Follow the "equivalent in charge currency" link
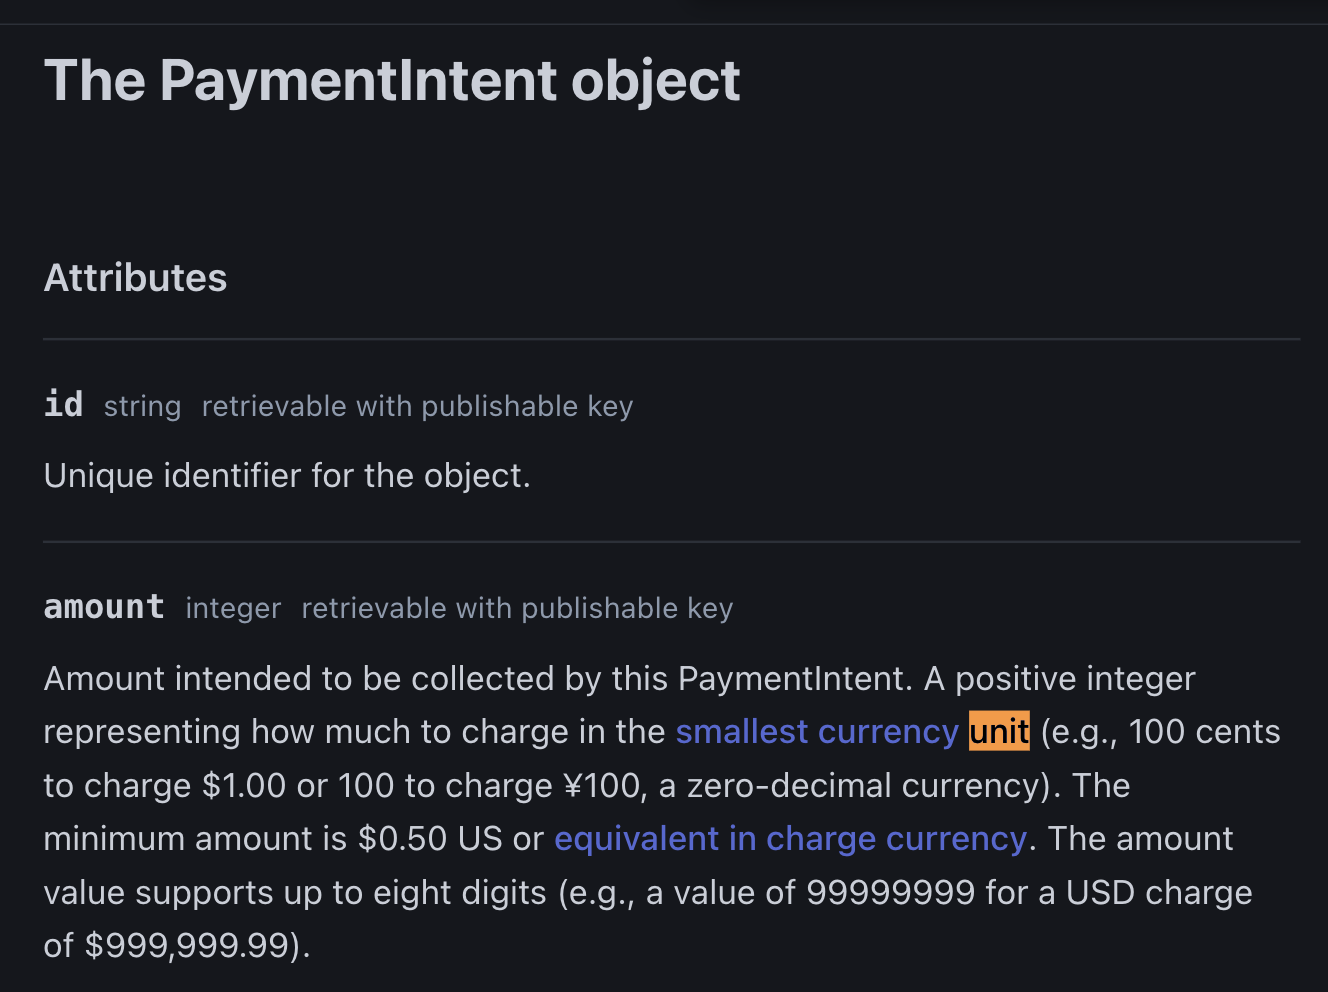The width and height of the screenshot is (1328, 992). (x=790, y=839)
